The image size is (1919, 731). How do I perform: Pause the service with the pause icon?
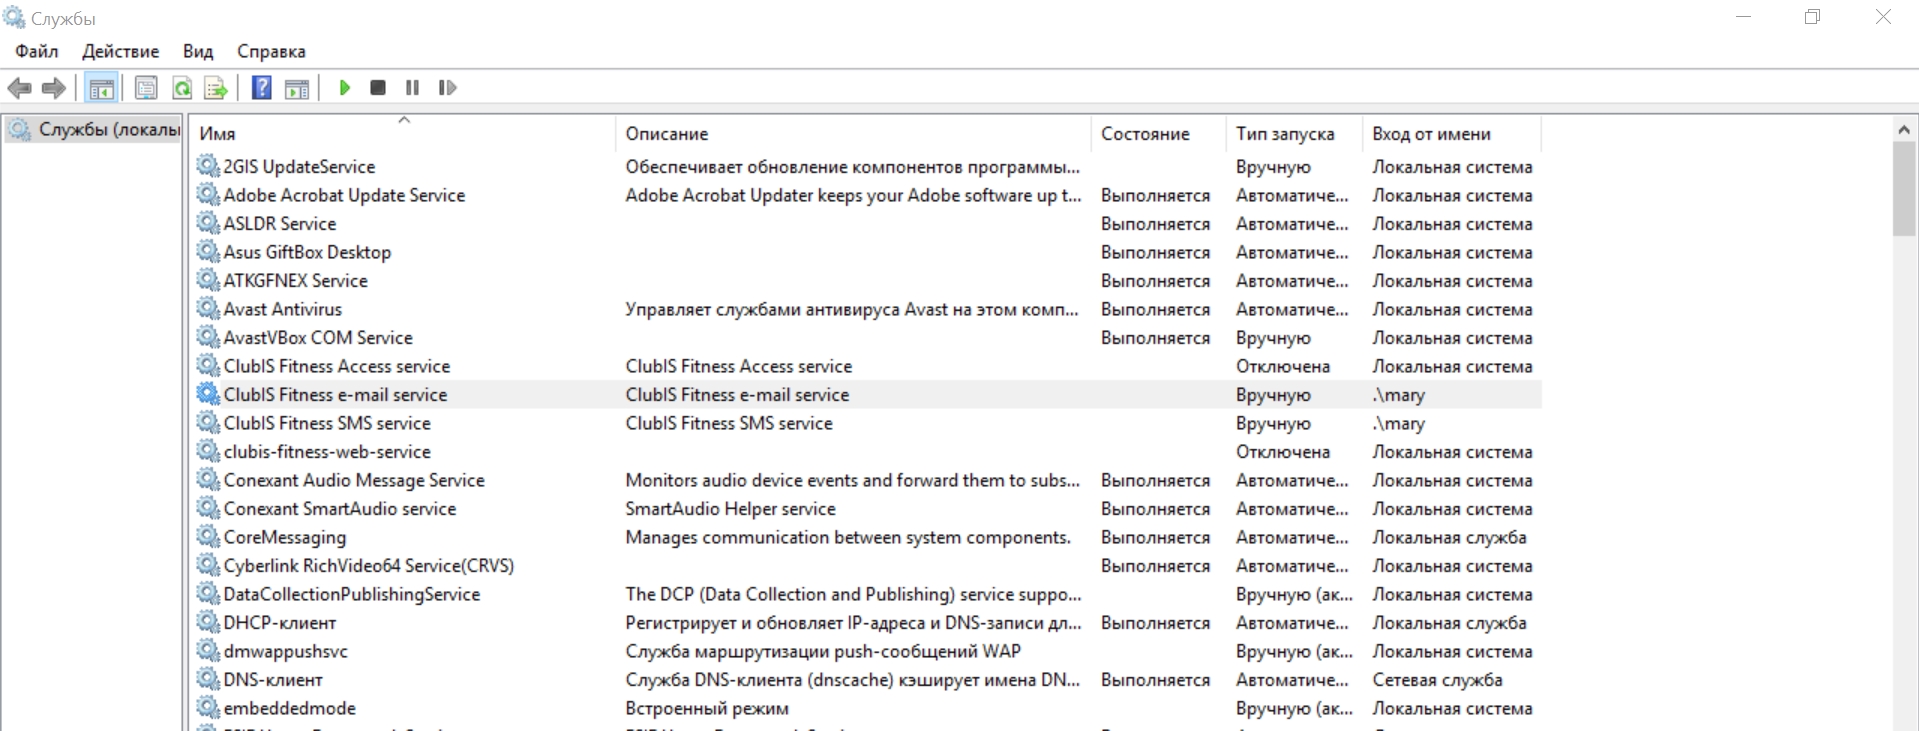(x=412, y=88)
